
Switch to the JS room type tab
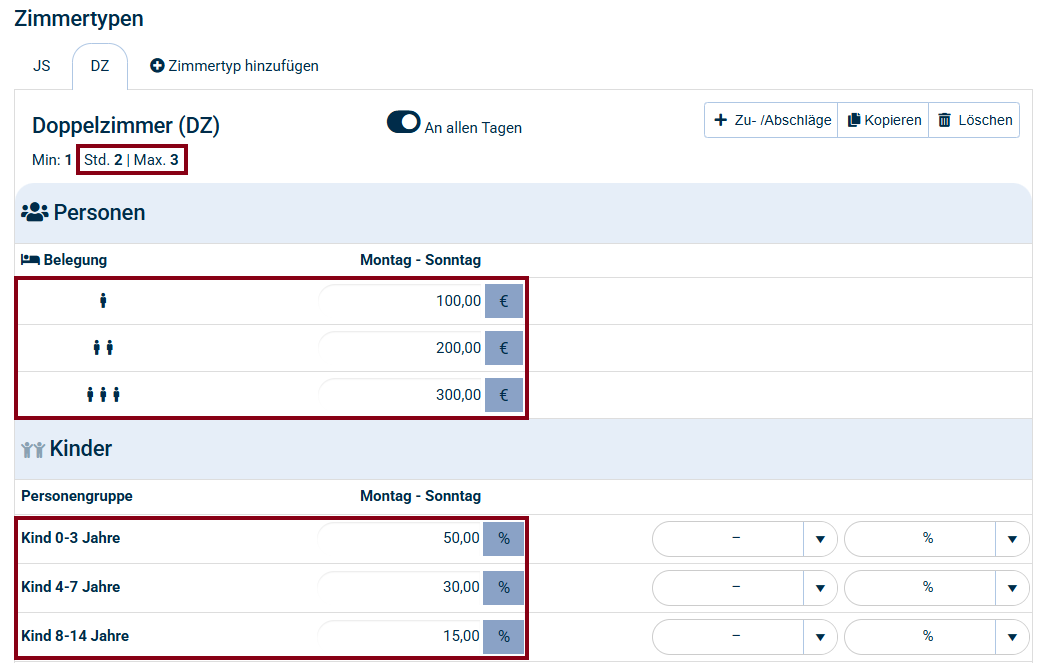(42, 66)
